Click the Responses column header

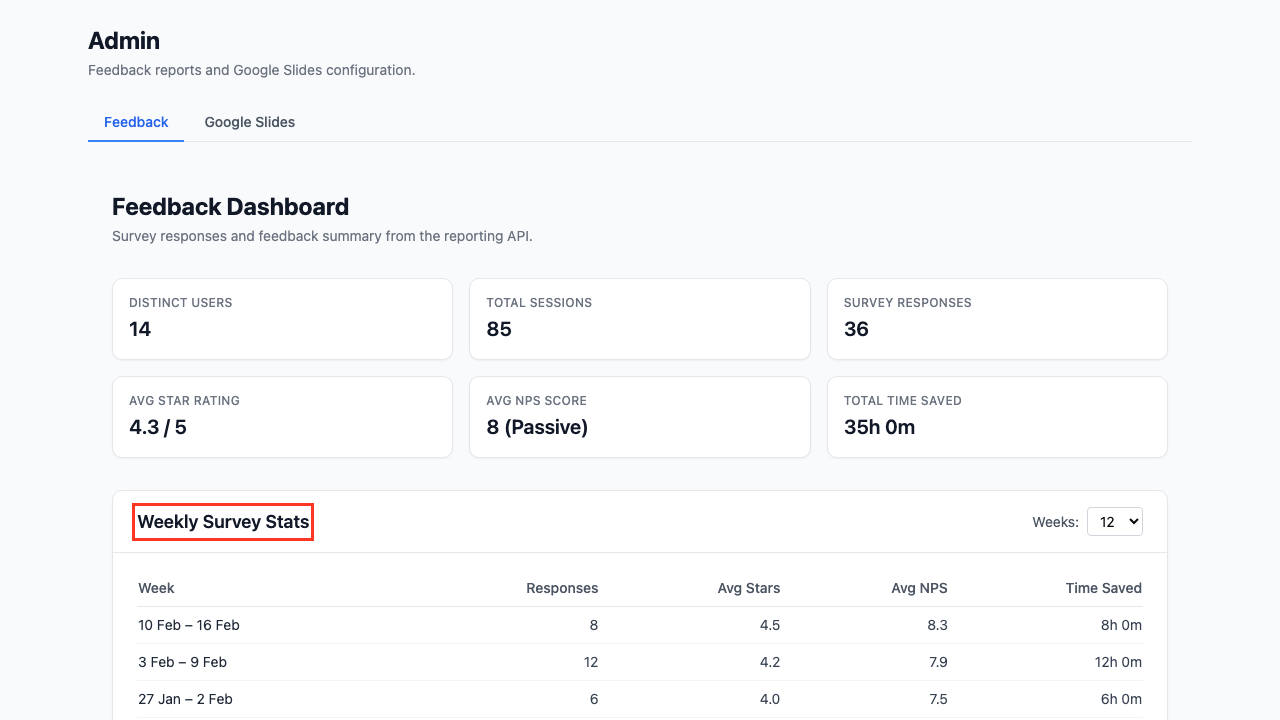(x=562, y=588)
